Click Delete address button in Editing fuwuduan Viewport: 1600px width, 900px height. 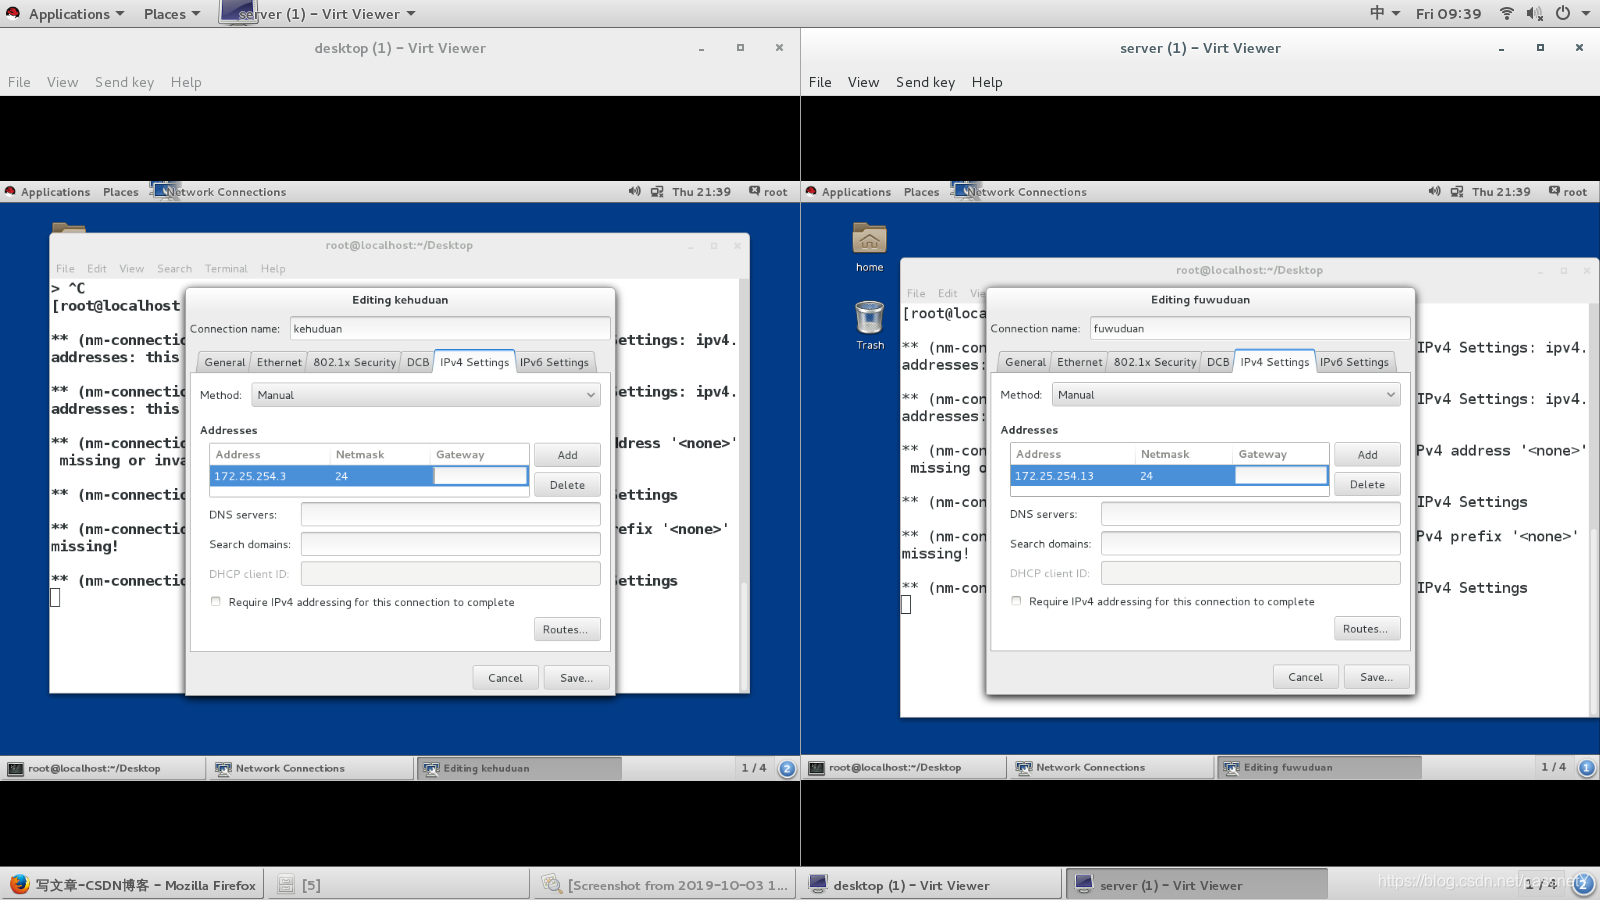[1367, 484]
